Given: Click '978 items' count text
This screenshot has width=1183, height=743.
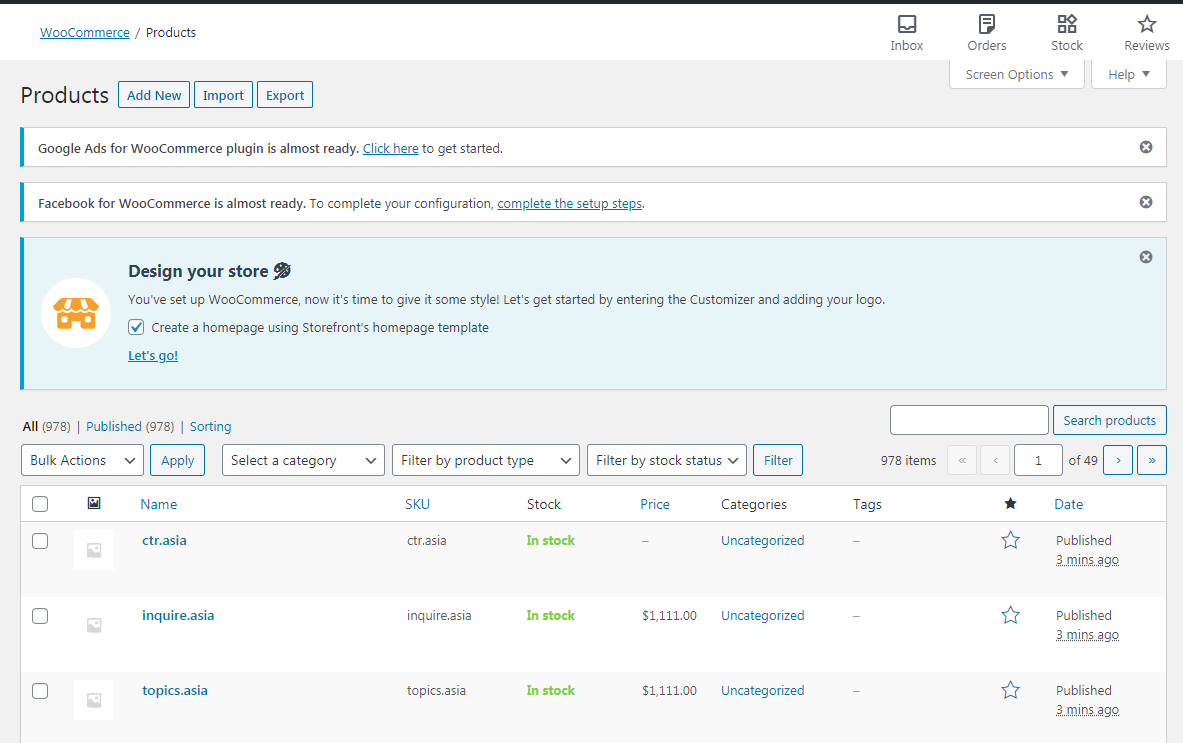Looking at the screenshot, I should coord(908,460).
